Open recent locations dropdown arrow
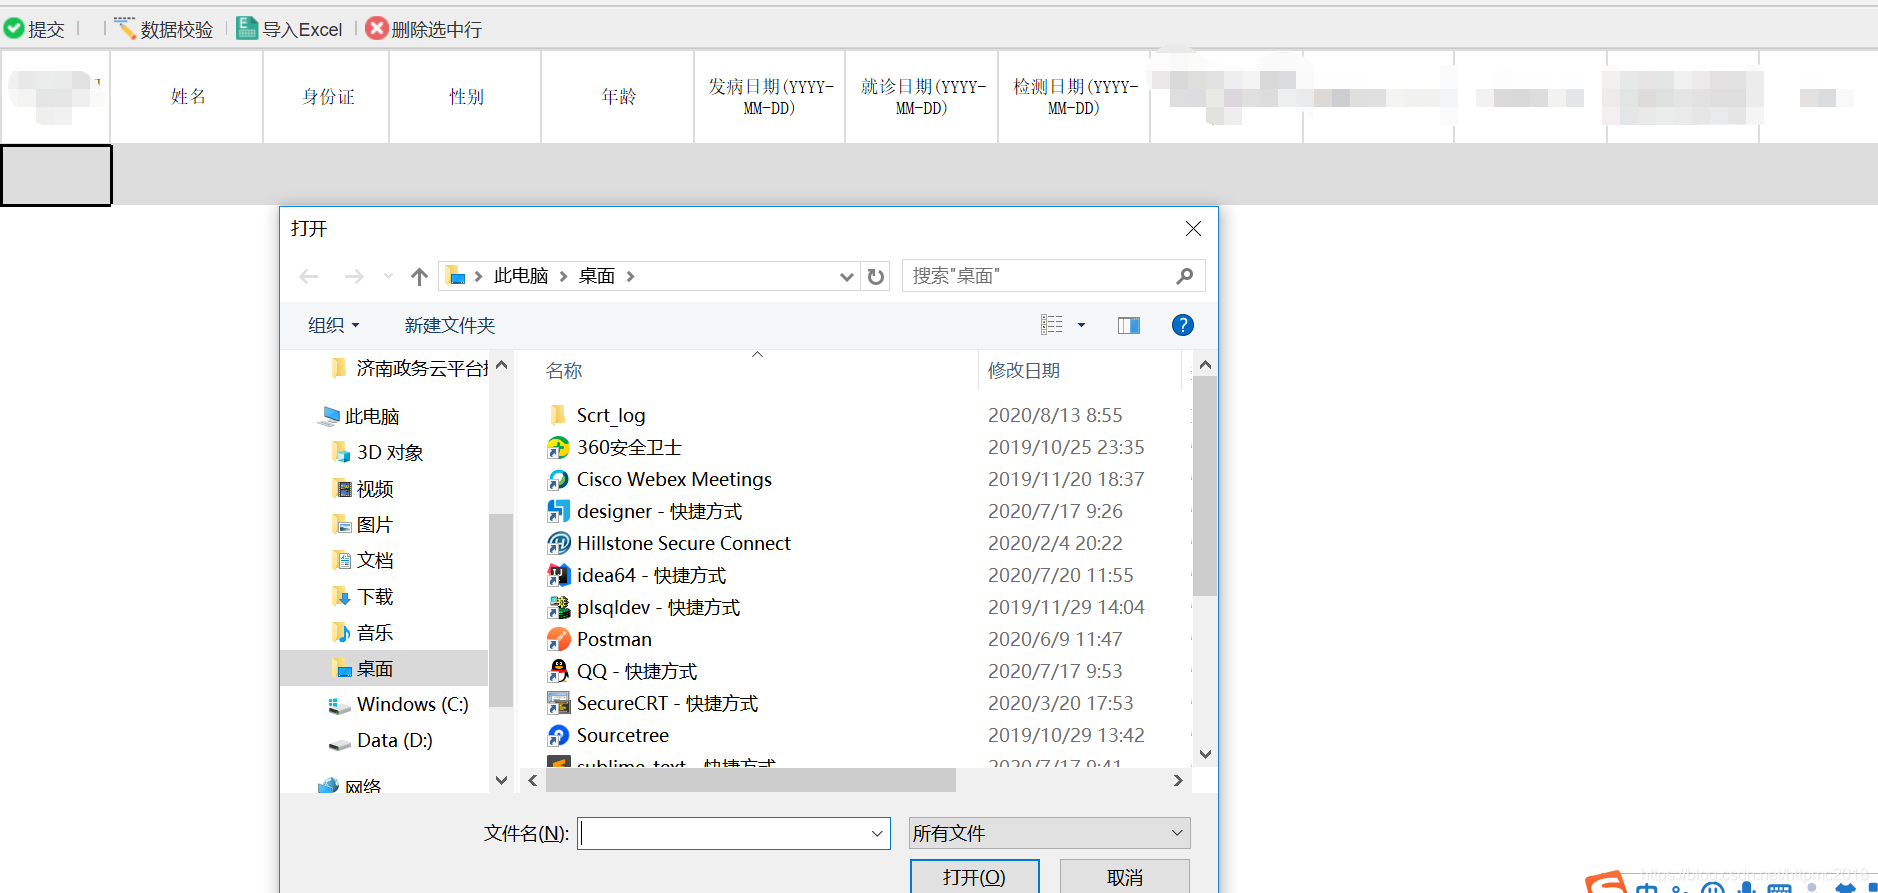1878x893 pixels. tap(388, 276)
